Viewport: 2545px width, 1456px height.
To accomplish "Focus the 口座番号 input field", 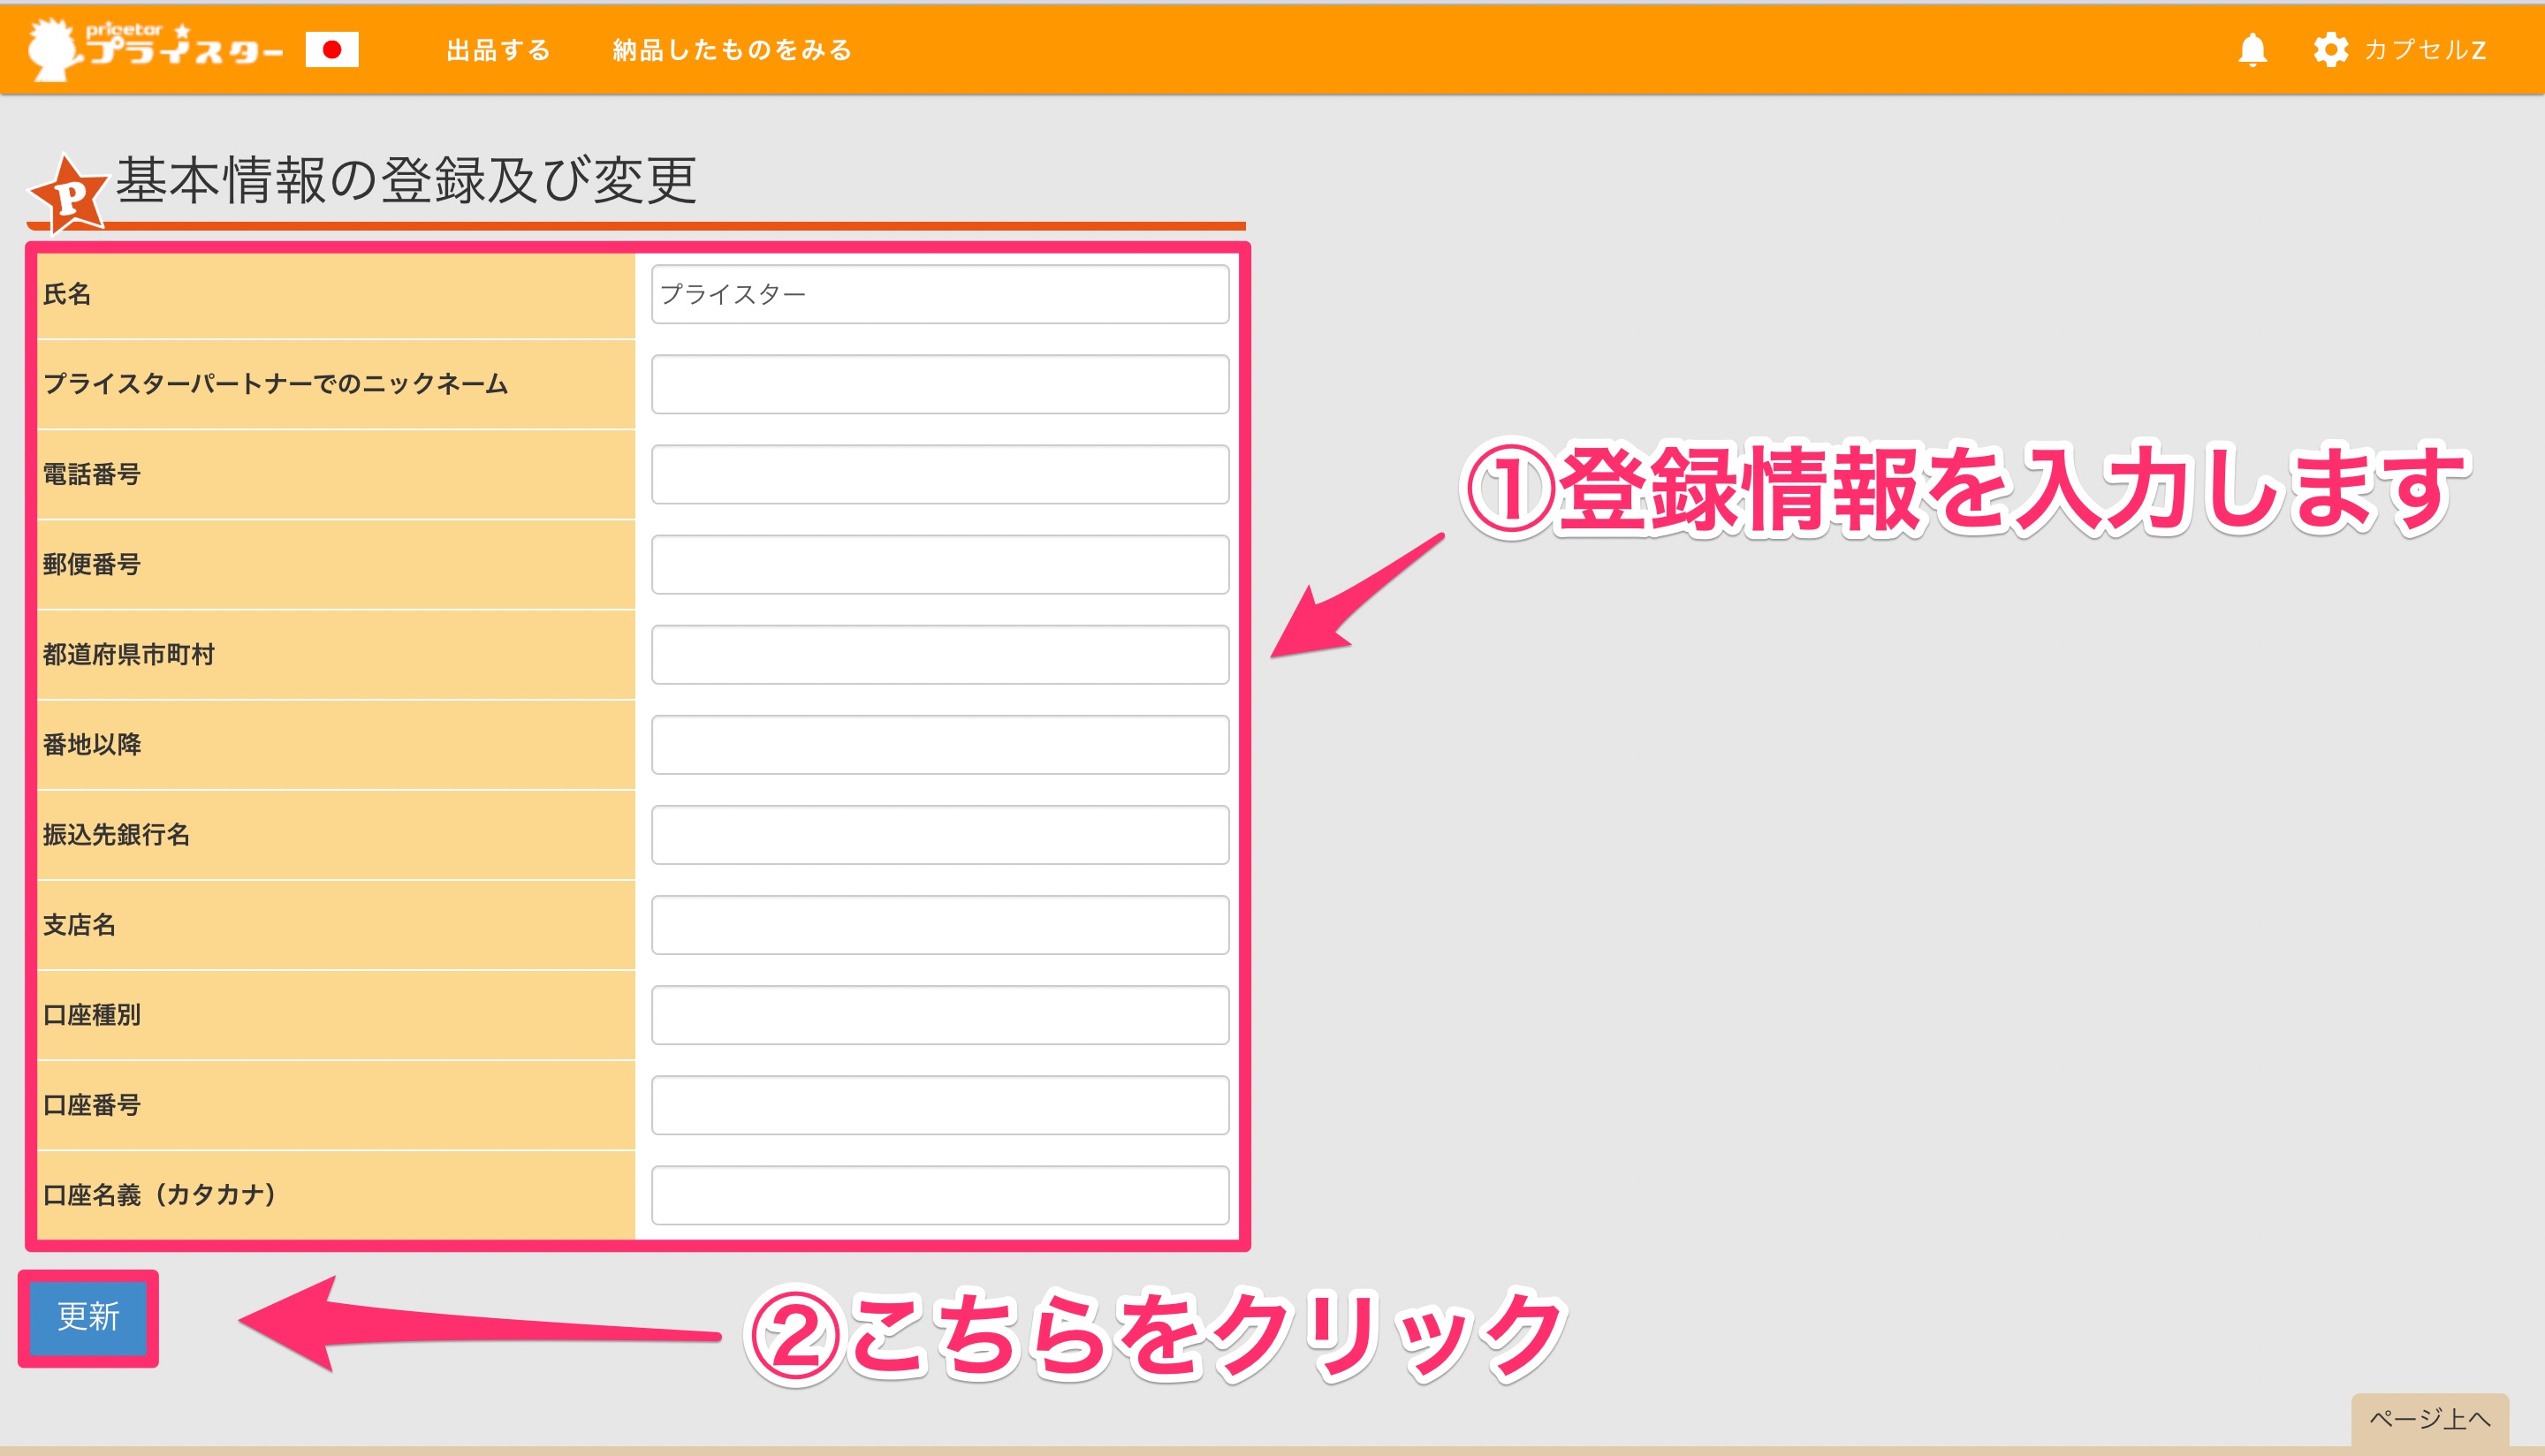I will click(940, 1104).
